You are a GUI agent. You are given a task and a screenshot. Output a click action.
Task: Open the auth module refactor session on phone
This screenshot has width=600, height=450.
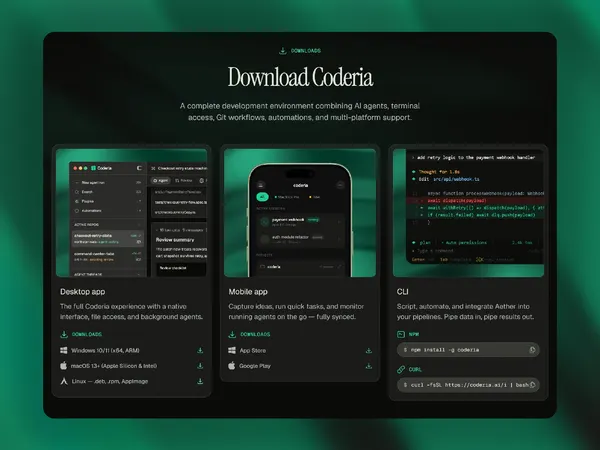(300, 239)
